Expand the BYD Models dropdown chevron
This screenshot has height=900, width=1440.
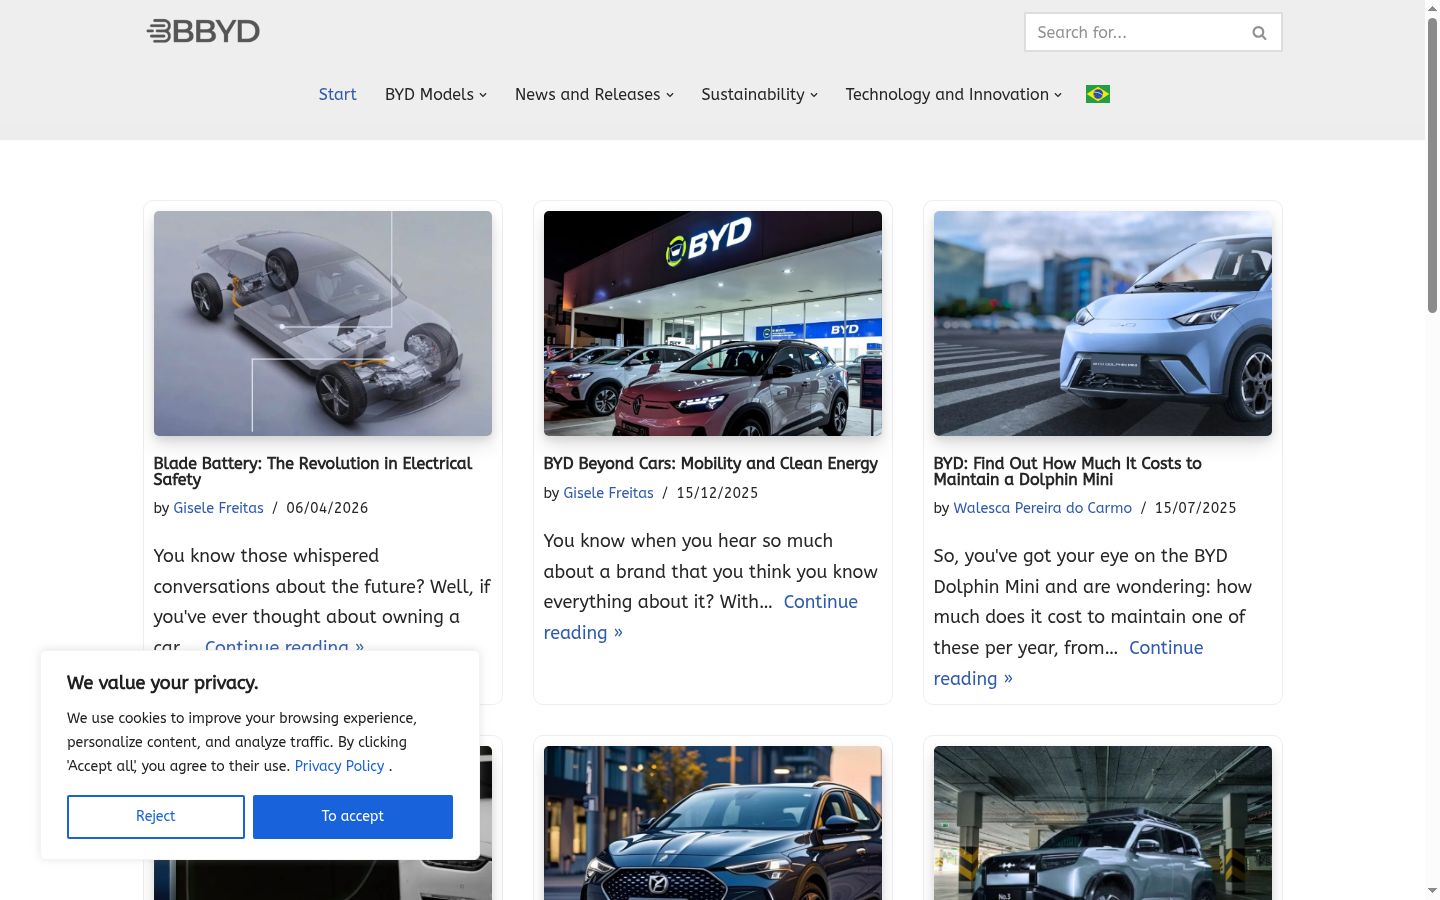point(483,95)
